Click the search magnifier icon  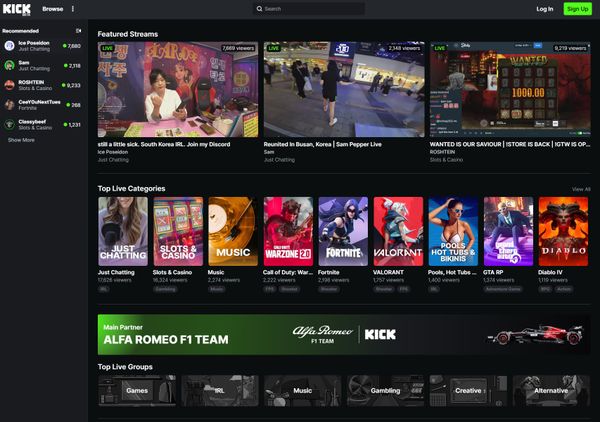[x=259, y=9]
